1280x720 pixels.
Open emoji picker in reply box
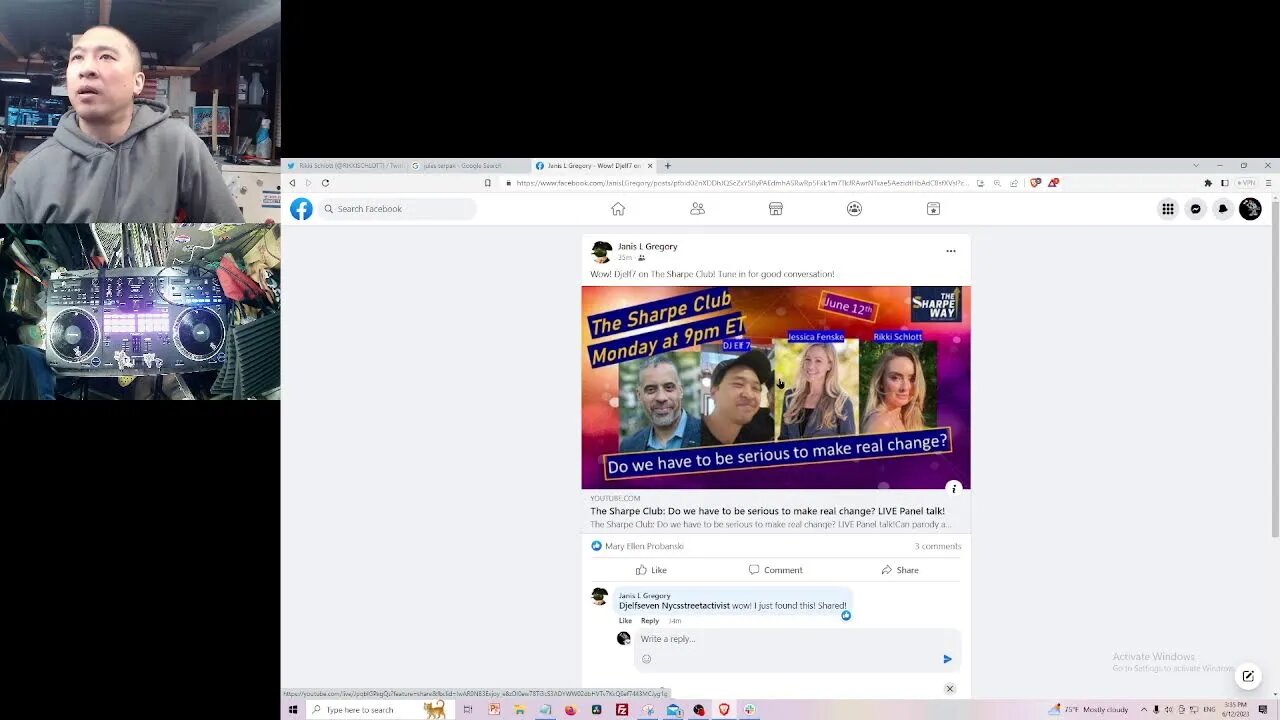click(x=646, y=659)
